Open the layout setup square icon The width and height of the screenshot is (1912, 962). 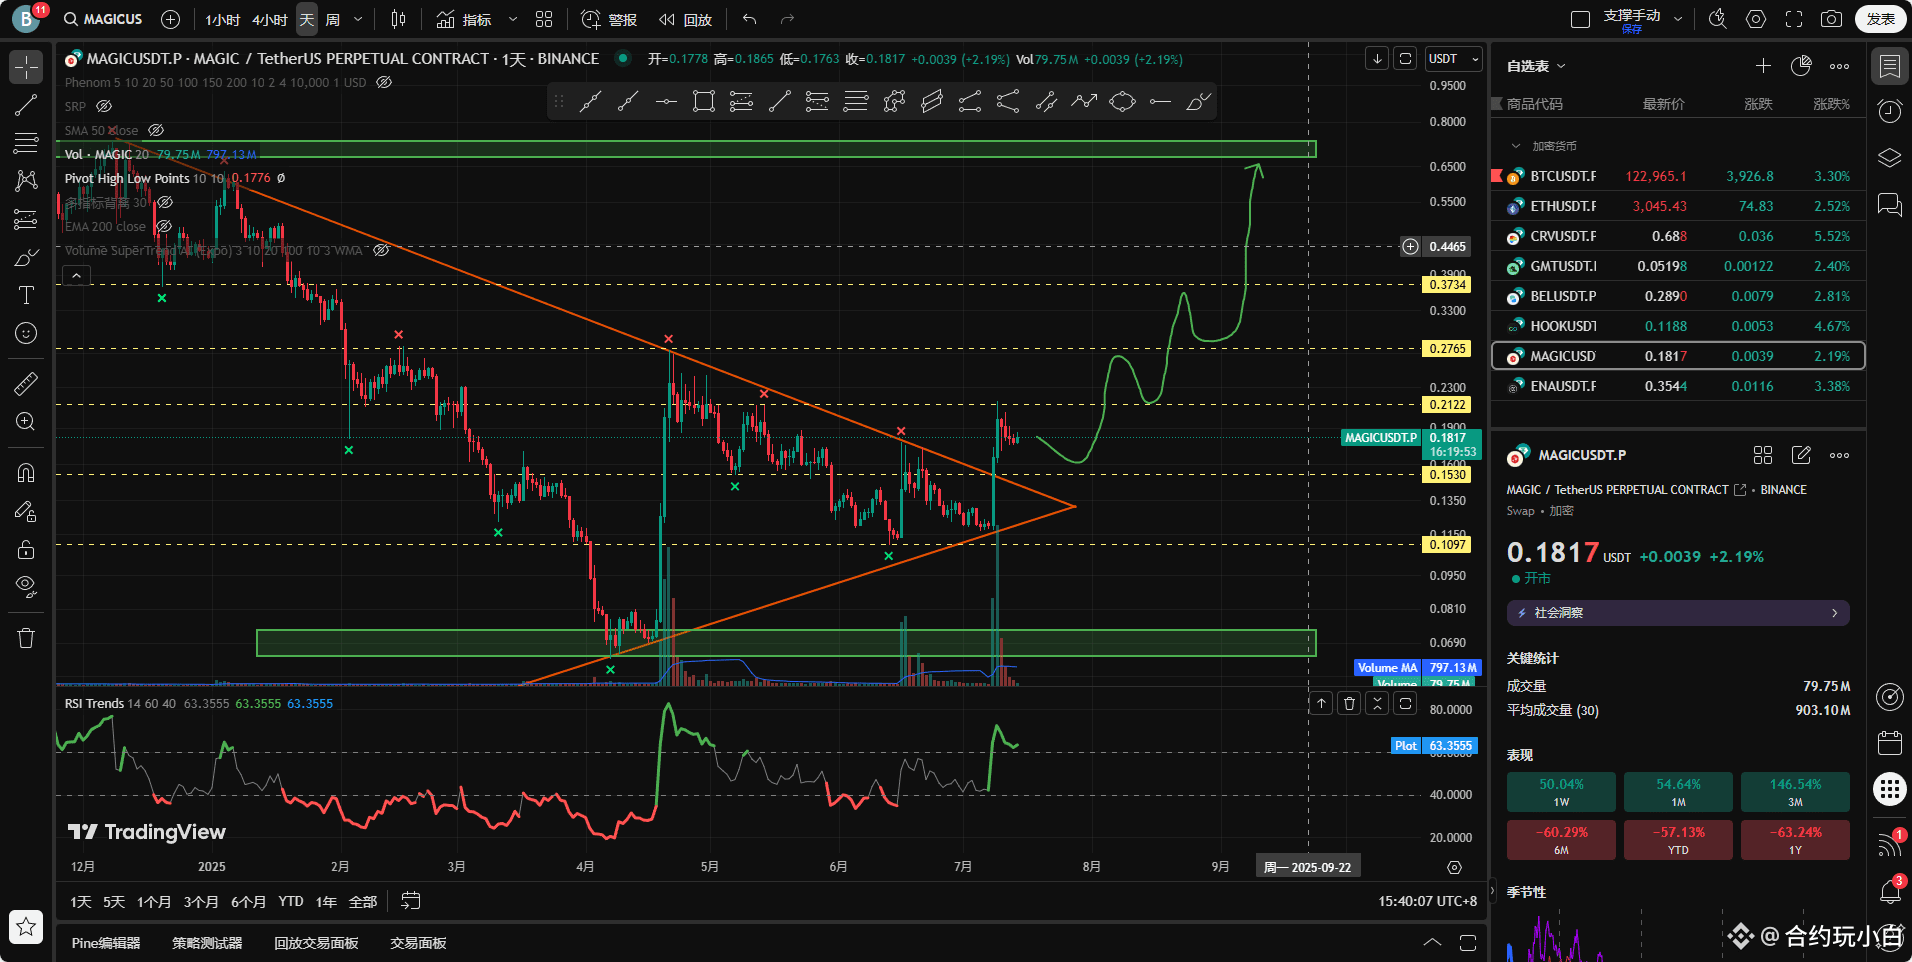point(1580,19)
